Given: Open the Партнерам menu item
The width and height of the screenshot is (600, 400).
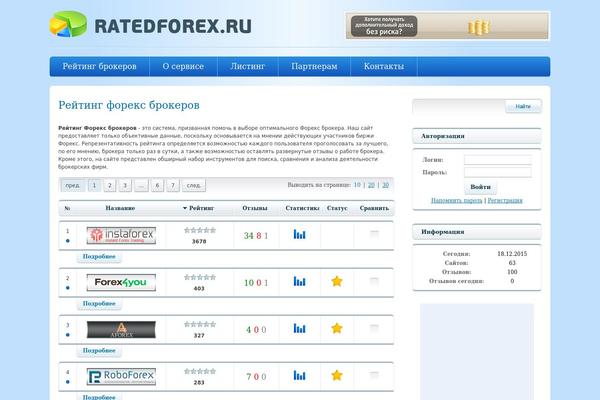Looking at the screenshot, I should click(x=314, y=67).
